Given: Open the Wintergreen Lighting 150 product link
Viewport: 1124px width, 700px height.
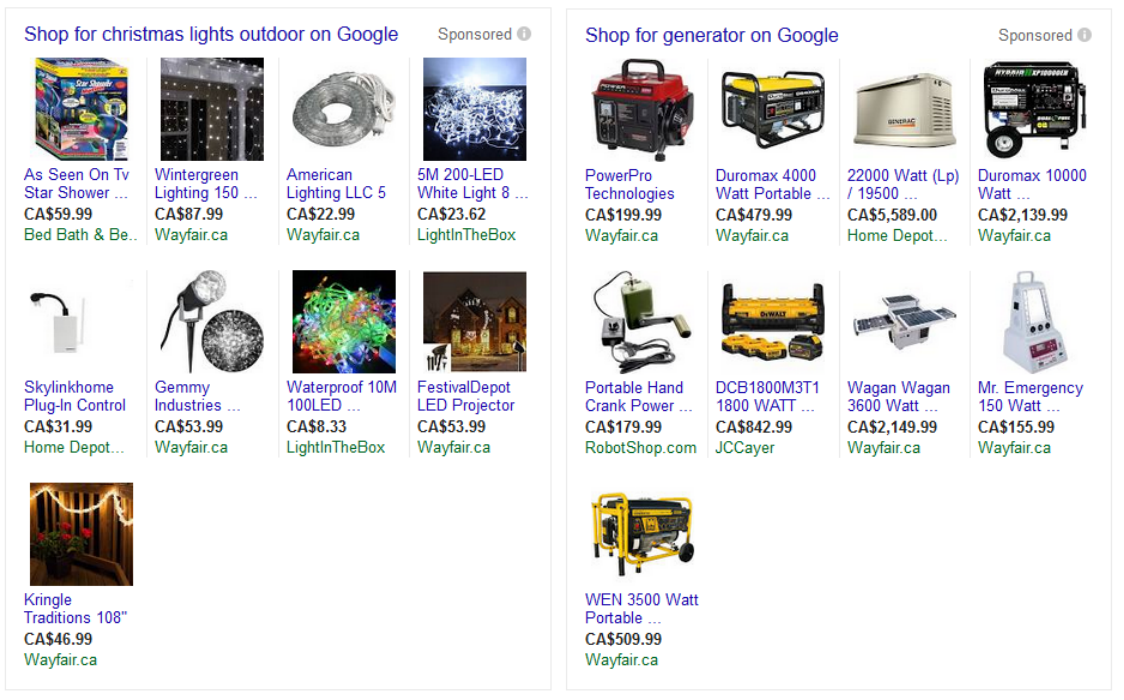Looking at the screenshot, I should click(206, 183).
